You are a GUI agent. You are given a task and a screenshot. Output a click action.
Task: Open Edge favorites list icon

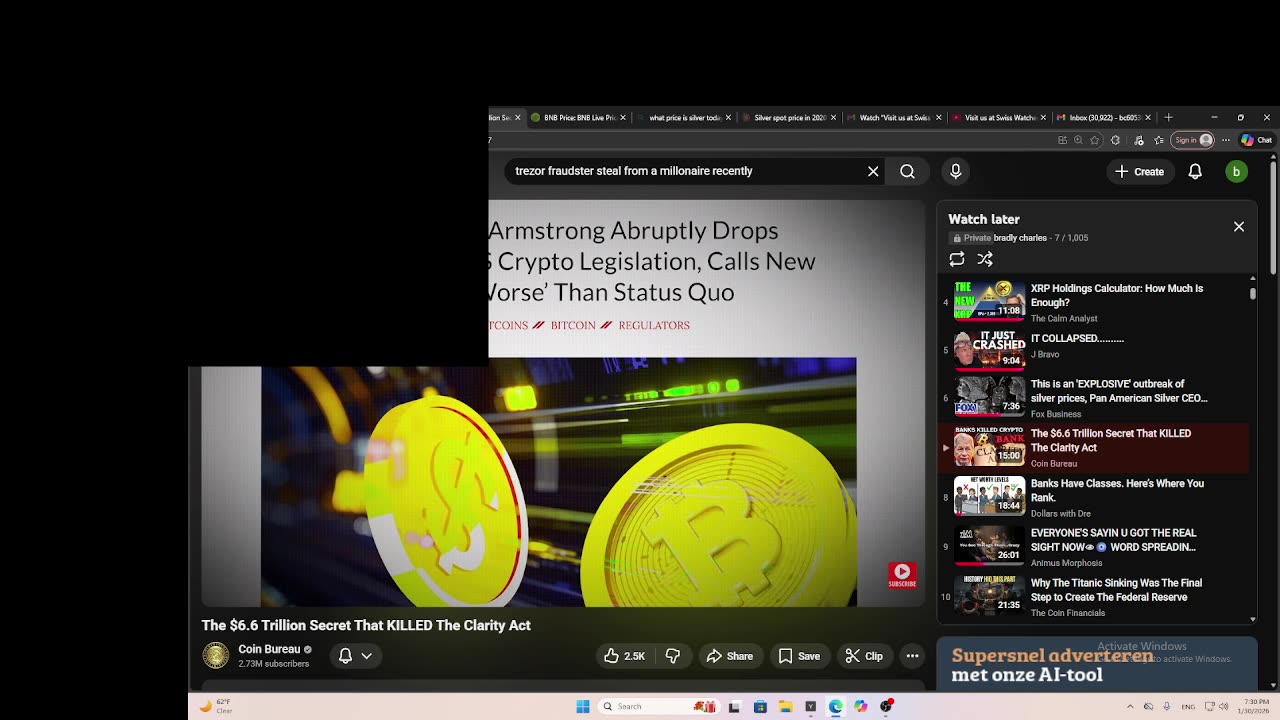click(x=1159, y=140)
